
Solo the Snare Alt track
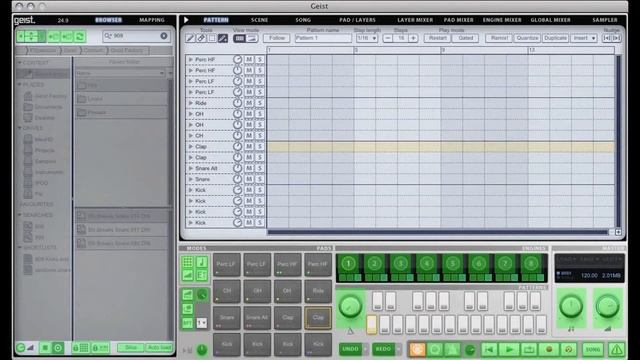(x=260, y=168)
